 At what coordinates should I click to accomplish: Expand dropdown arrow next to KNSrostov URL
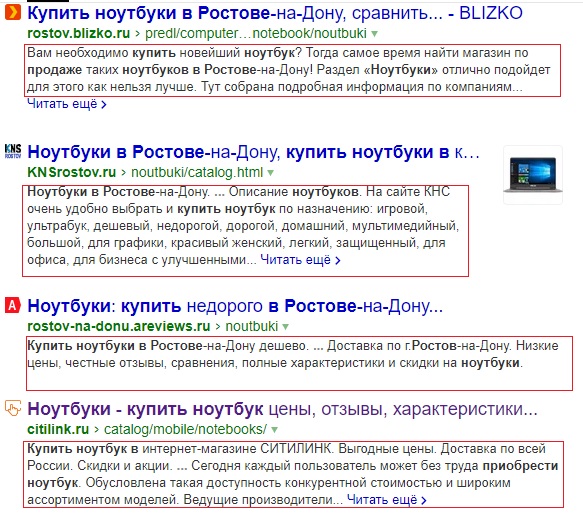(270, 173)
